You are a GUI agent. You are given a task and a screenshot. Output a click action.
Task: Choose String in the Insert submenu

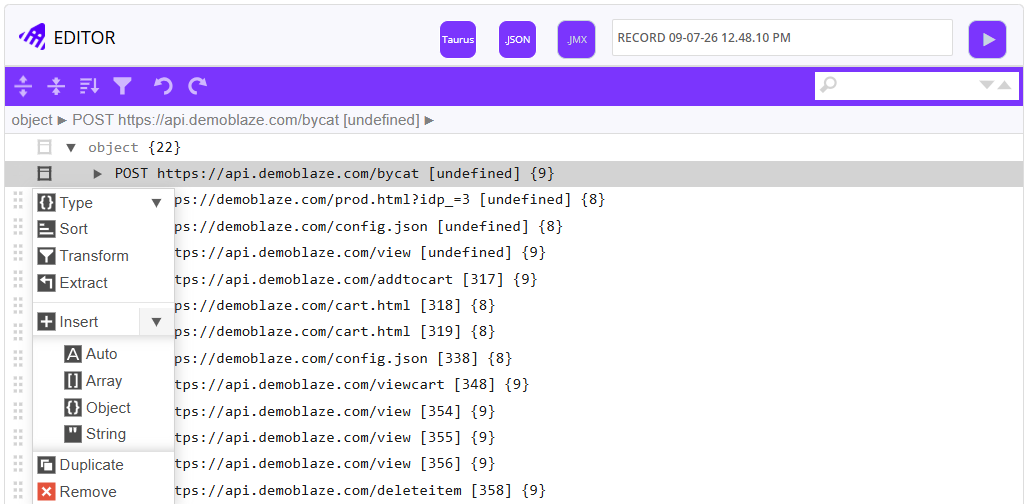[x=103, y=434]
